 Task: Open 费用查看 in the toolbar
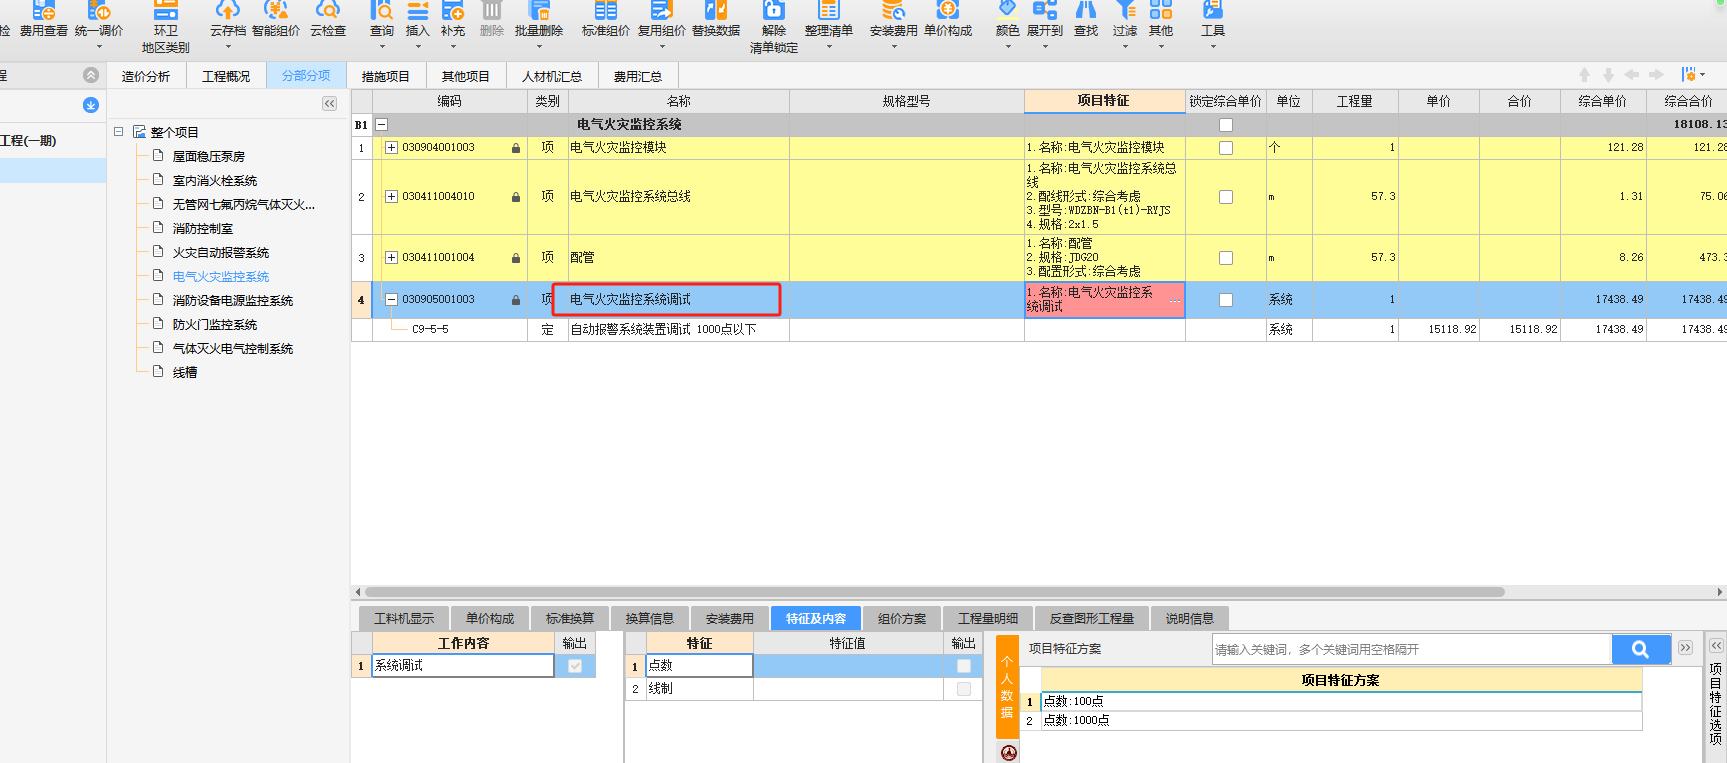(x=44, y=20)
